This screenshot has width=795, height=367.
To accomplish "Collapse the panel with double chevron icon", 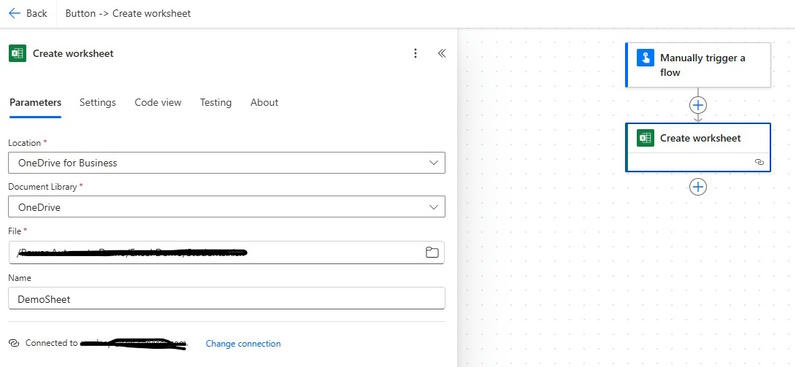I will (x=442, y=53).
